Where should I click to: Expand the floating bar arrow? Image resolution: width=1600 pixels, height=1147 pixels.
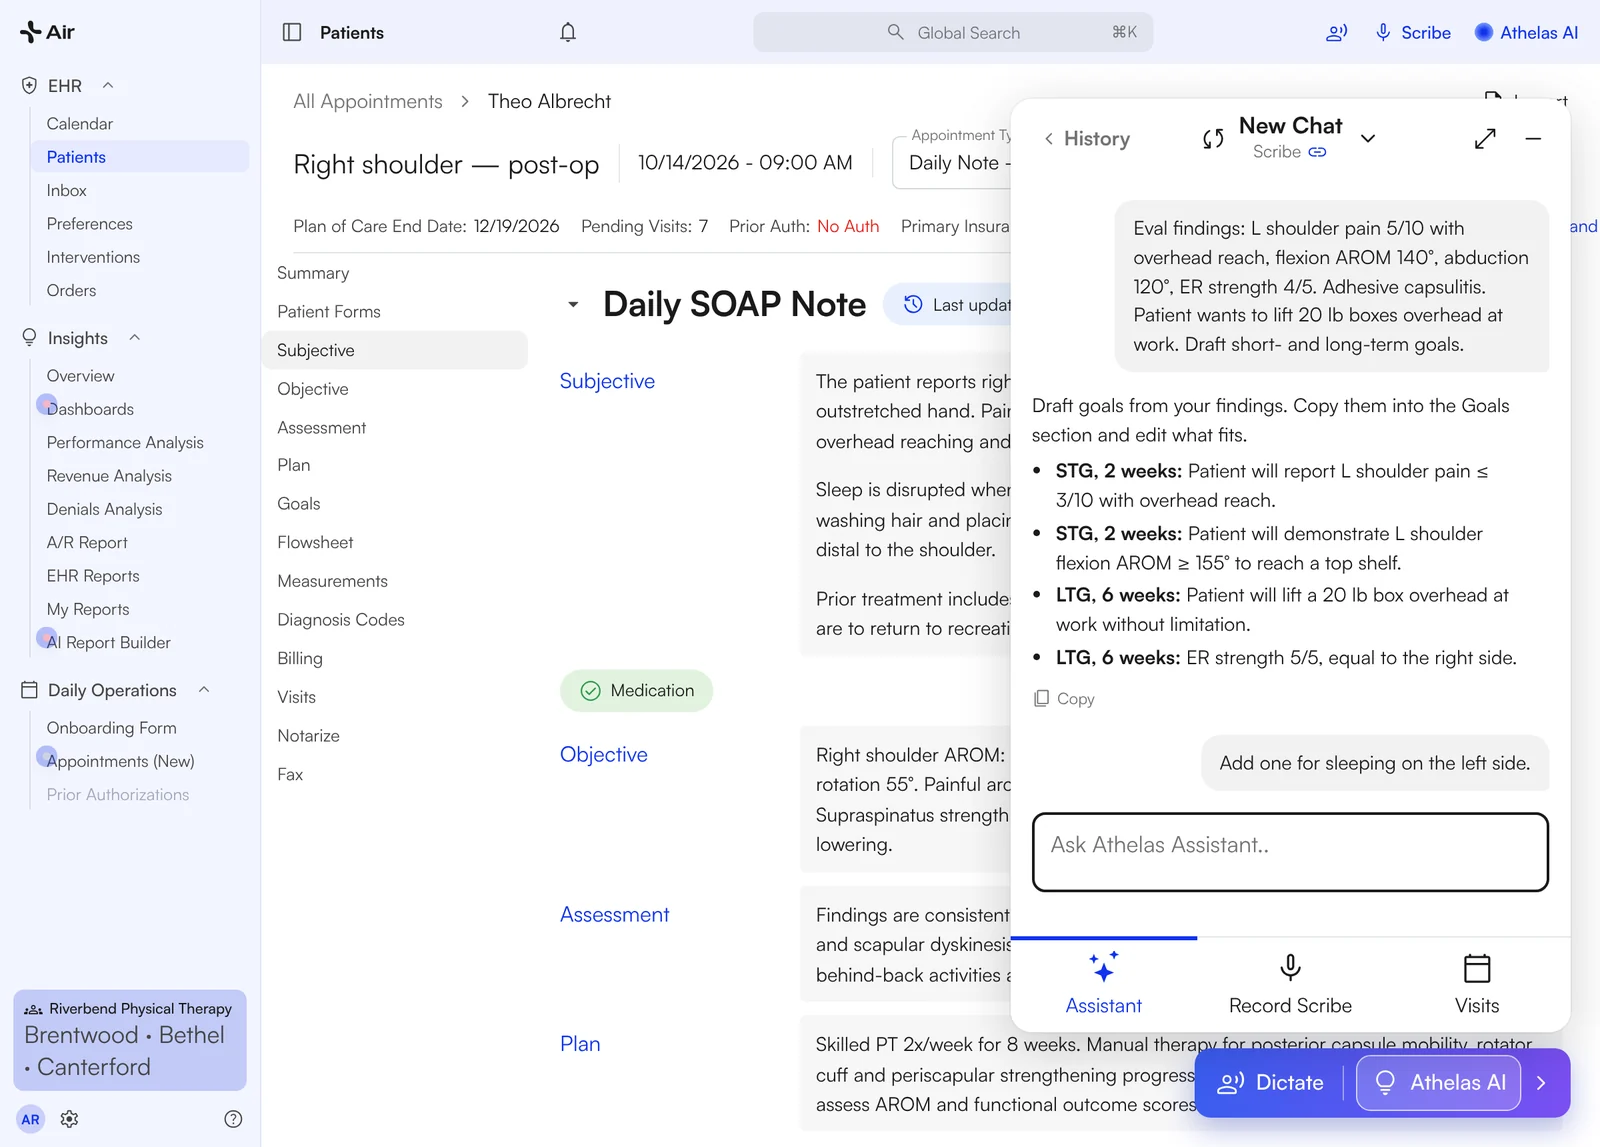click(x=1541, y=1083)
